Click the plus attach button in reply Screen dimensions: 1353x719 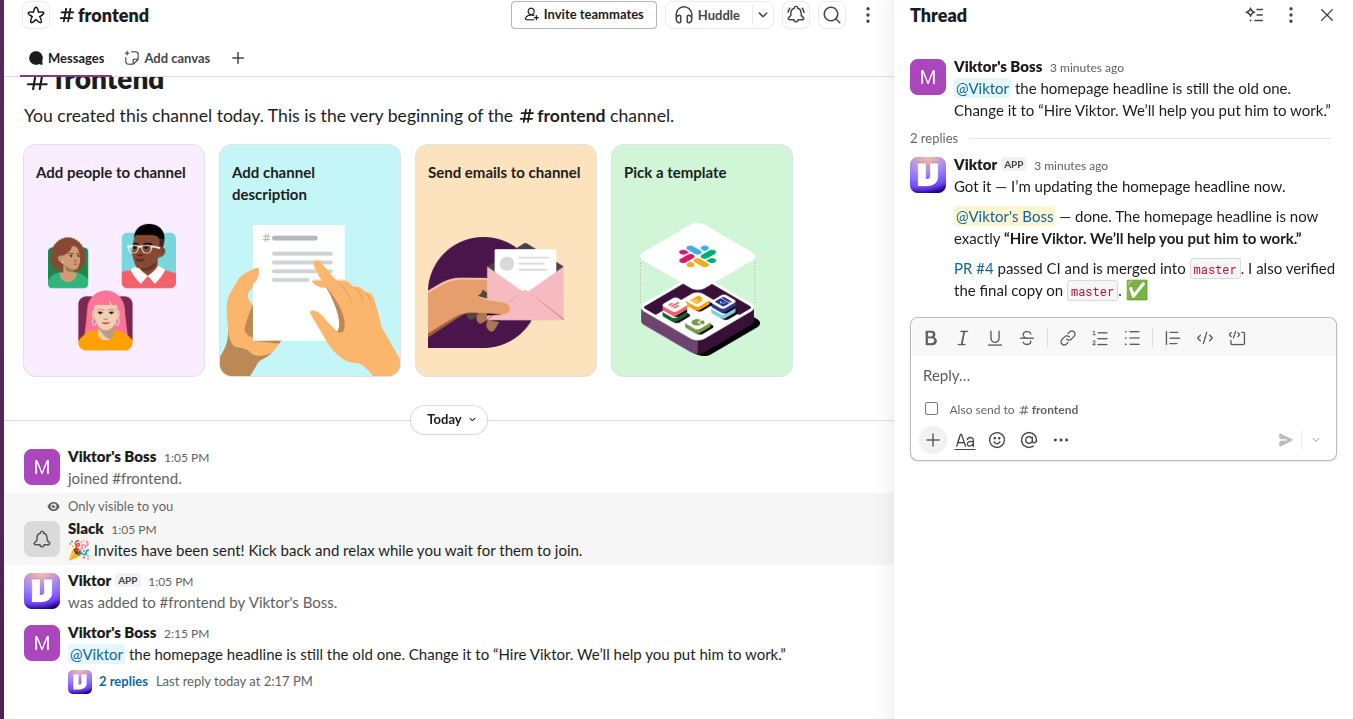tap(933, 440)
